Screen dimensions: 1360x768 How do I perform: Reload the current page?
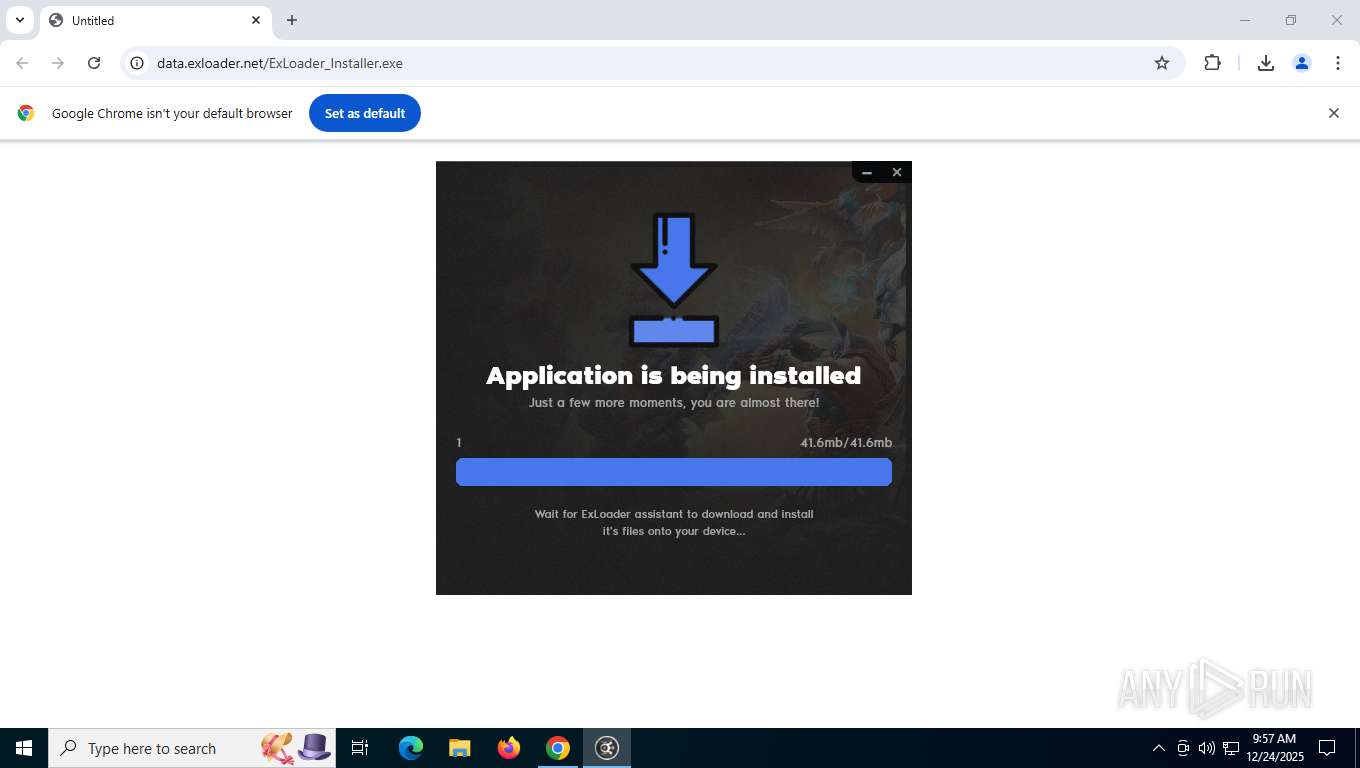[x=94, y=63]
